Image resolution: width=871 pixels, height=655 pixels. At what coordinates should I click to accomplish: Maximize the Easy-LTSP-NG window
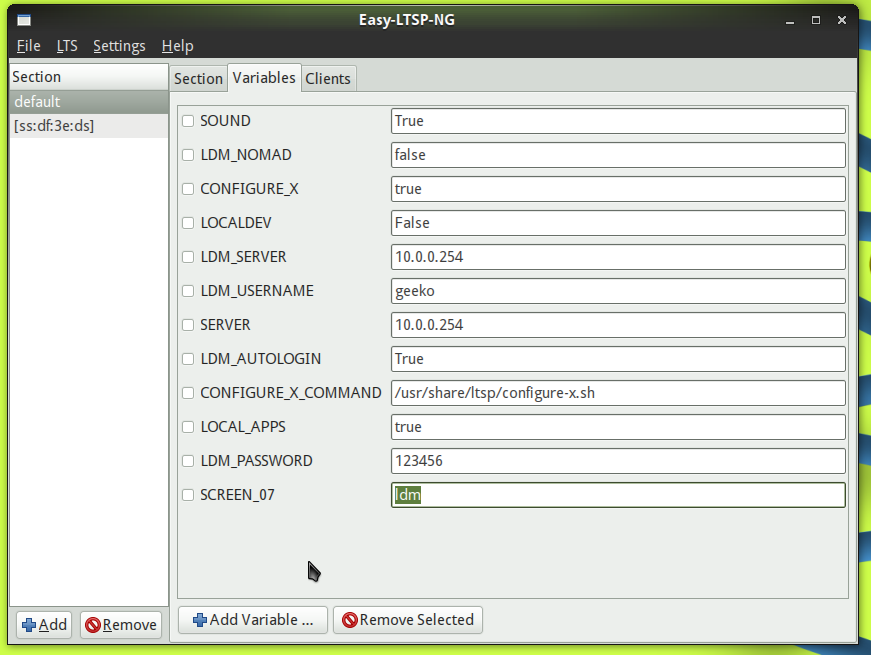click(816, 19)
